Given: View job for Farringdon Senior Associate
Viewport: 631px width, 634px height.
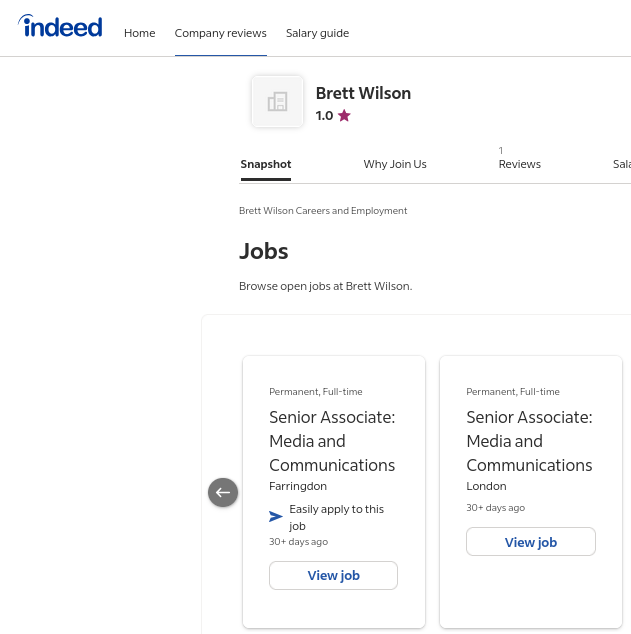Looking at the screenshot, I should coord(333,575).
